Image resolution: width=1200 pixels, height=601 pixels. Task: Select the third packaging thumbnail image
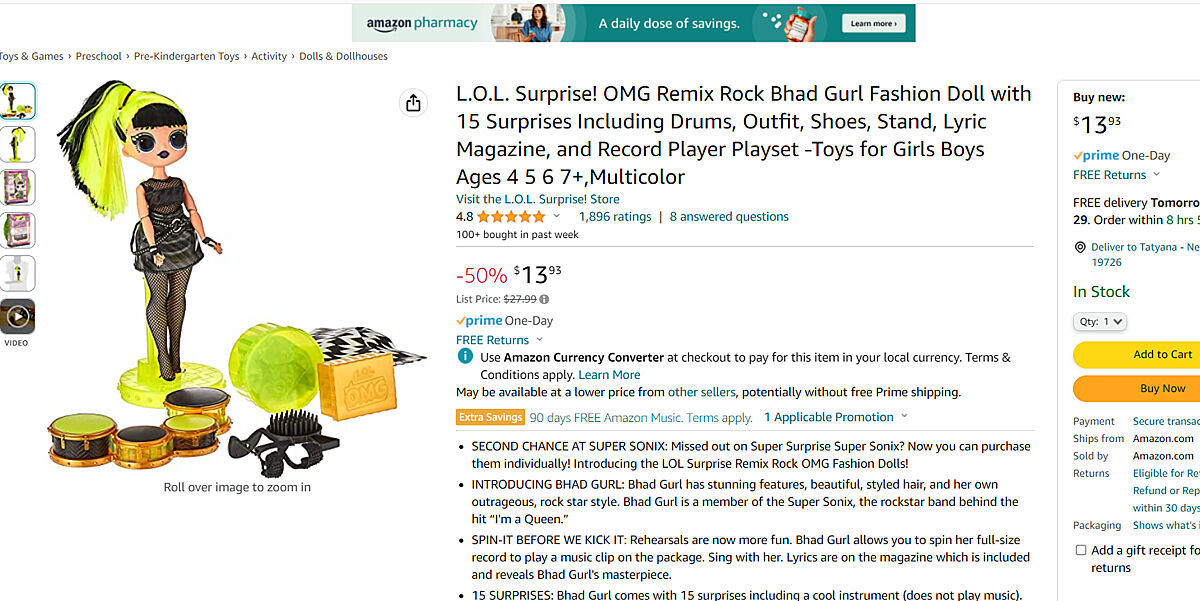tap(18, 187)
